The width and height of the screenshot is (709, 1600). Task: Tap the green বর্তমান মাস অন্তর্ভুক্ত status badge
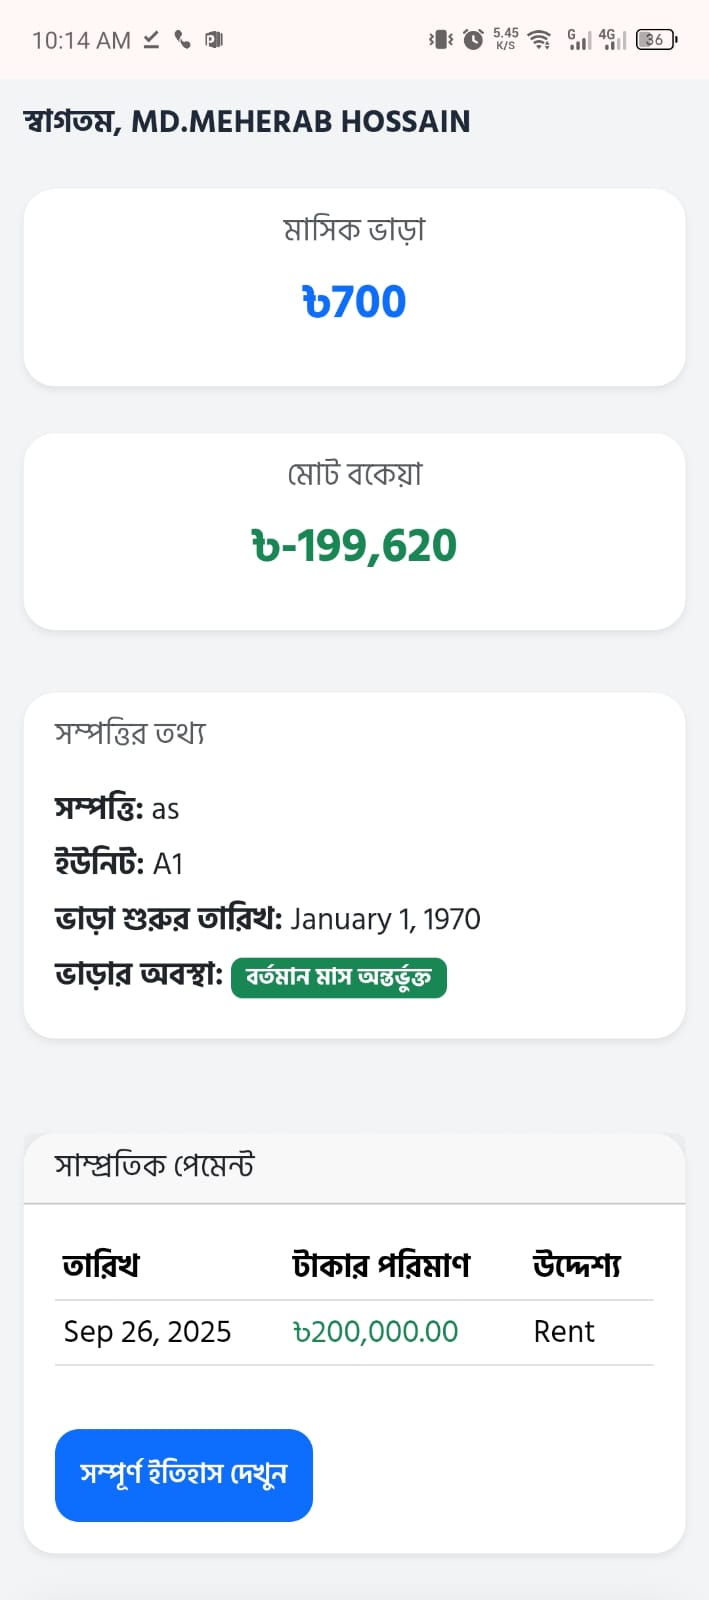(339, 977)
